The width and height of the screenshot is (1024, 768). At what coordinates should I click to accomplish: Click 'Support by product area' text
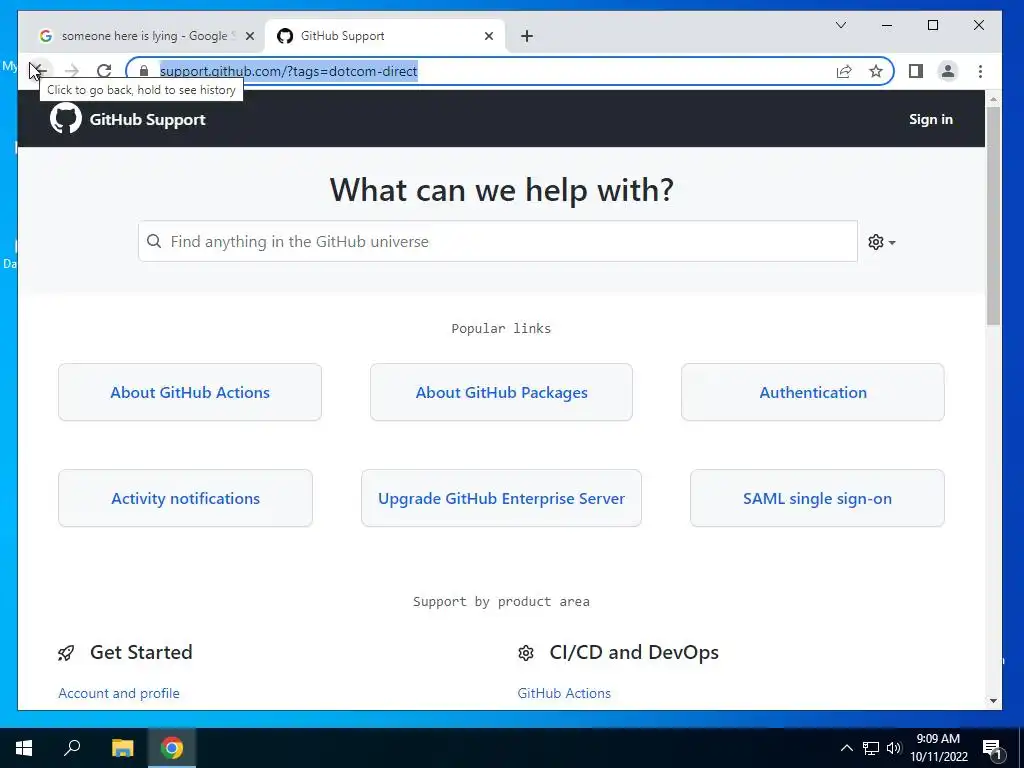(501, 601)
